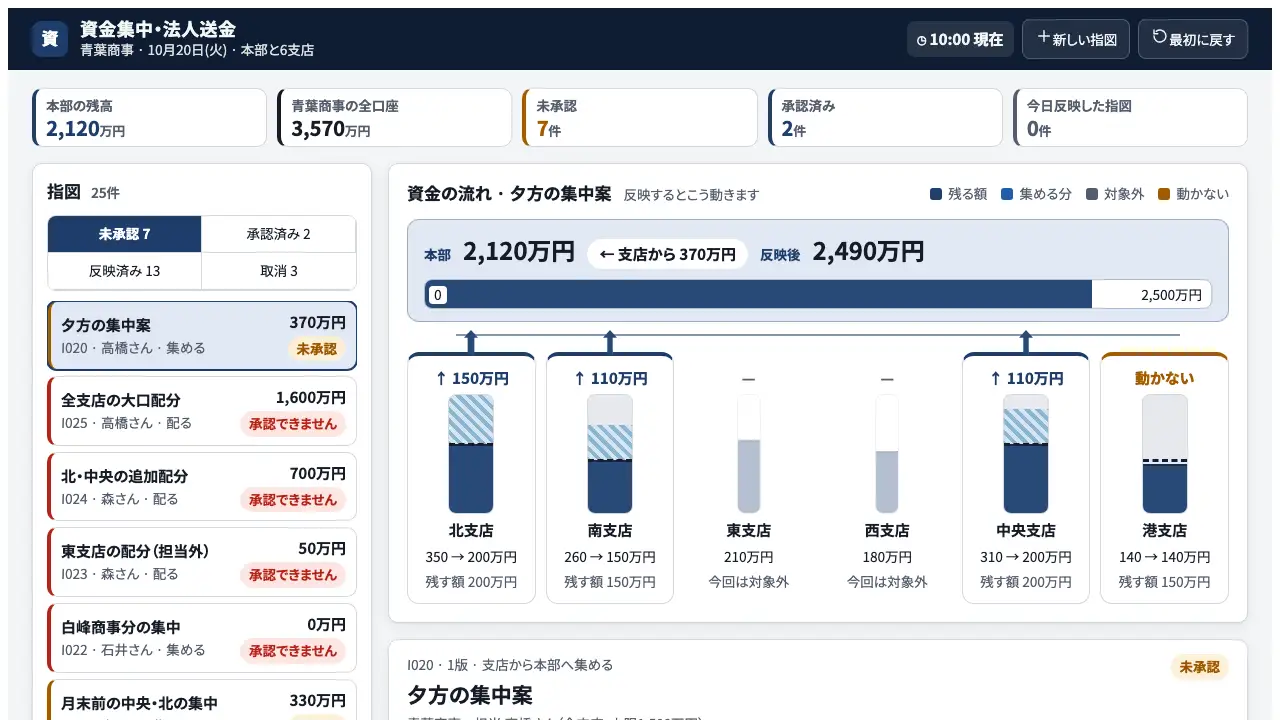Click the 資 app logo icon
Viewport: 1280px width, 720px height.
[x=49, y=39]
